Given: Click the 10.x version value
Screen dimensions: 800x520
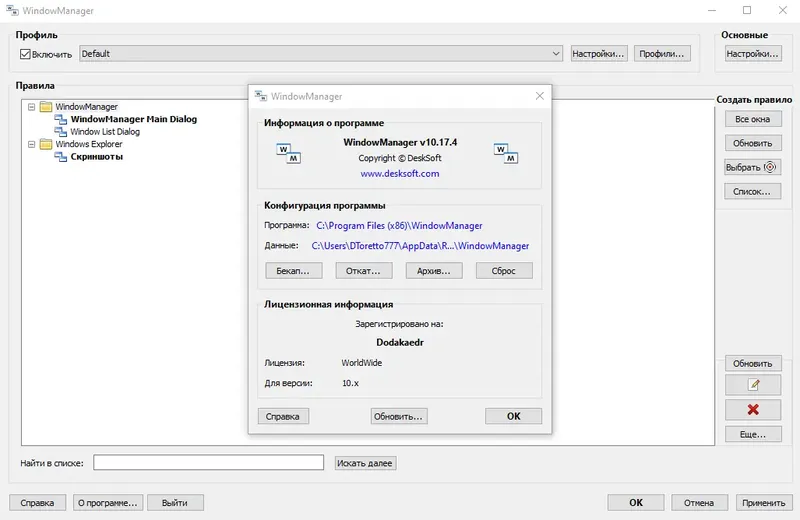Looking at the screenshot, I should 351,383.
